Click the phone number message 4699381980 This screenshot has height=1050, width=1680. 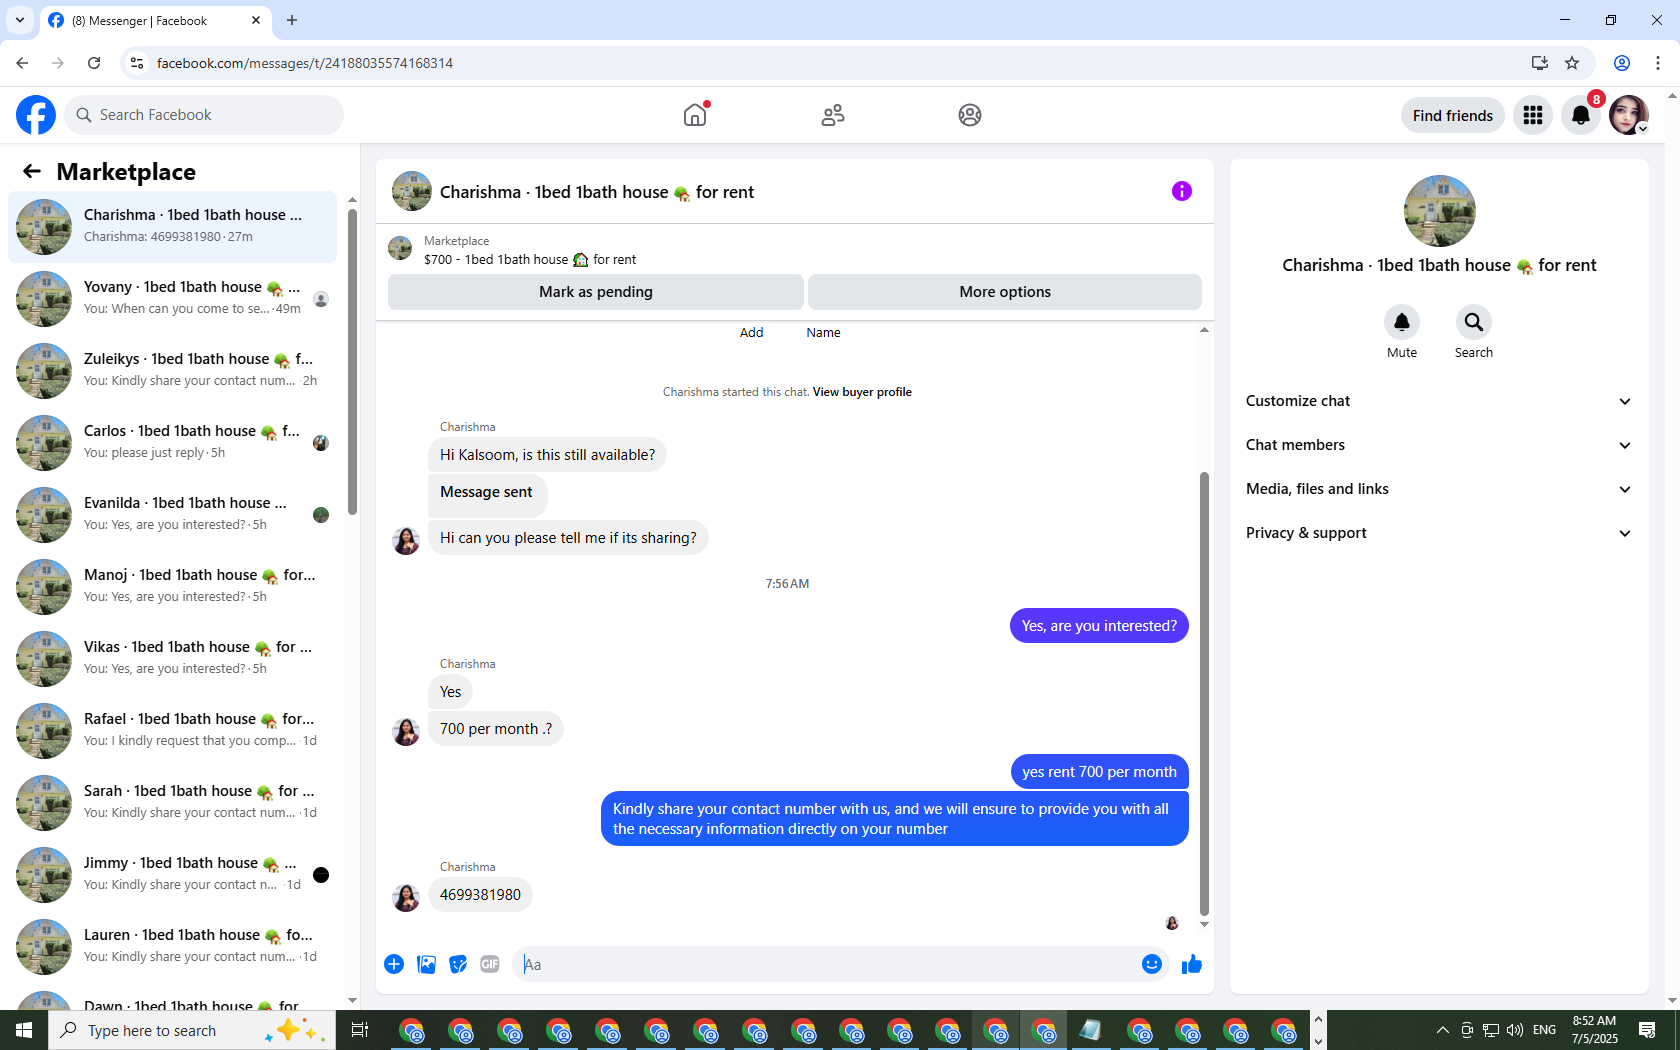(480, 895)
